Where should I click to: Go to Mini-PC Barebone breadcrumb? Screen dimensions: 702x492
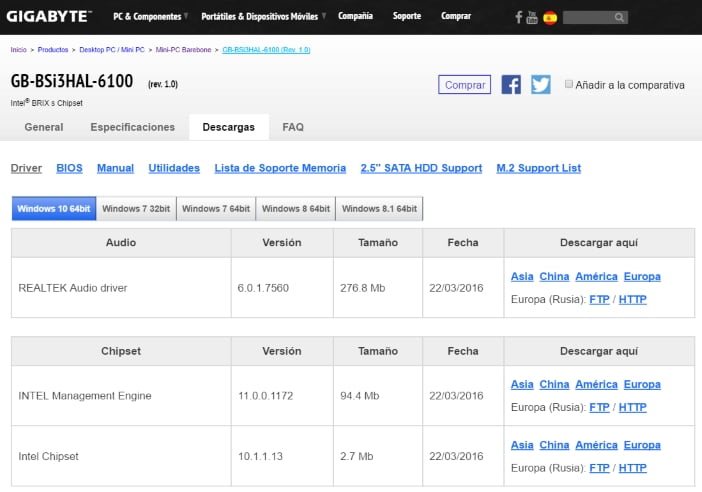coord(183,50)
